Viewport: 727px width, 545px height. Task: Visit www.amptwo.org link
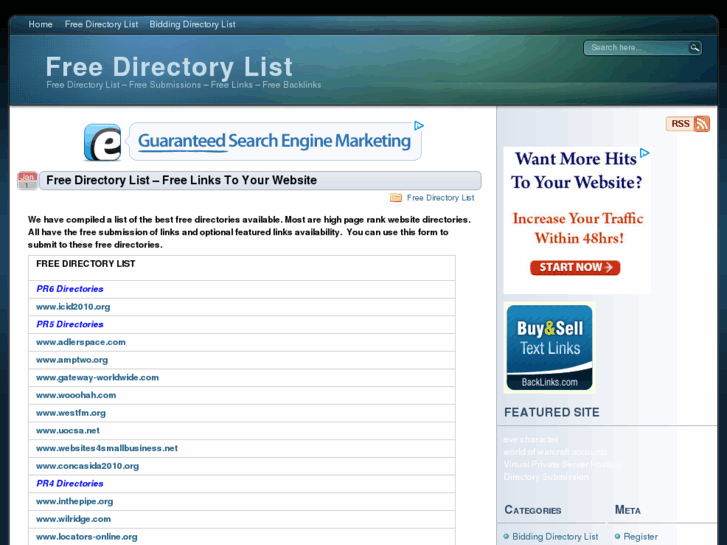[72, 359]
